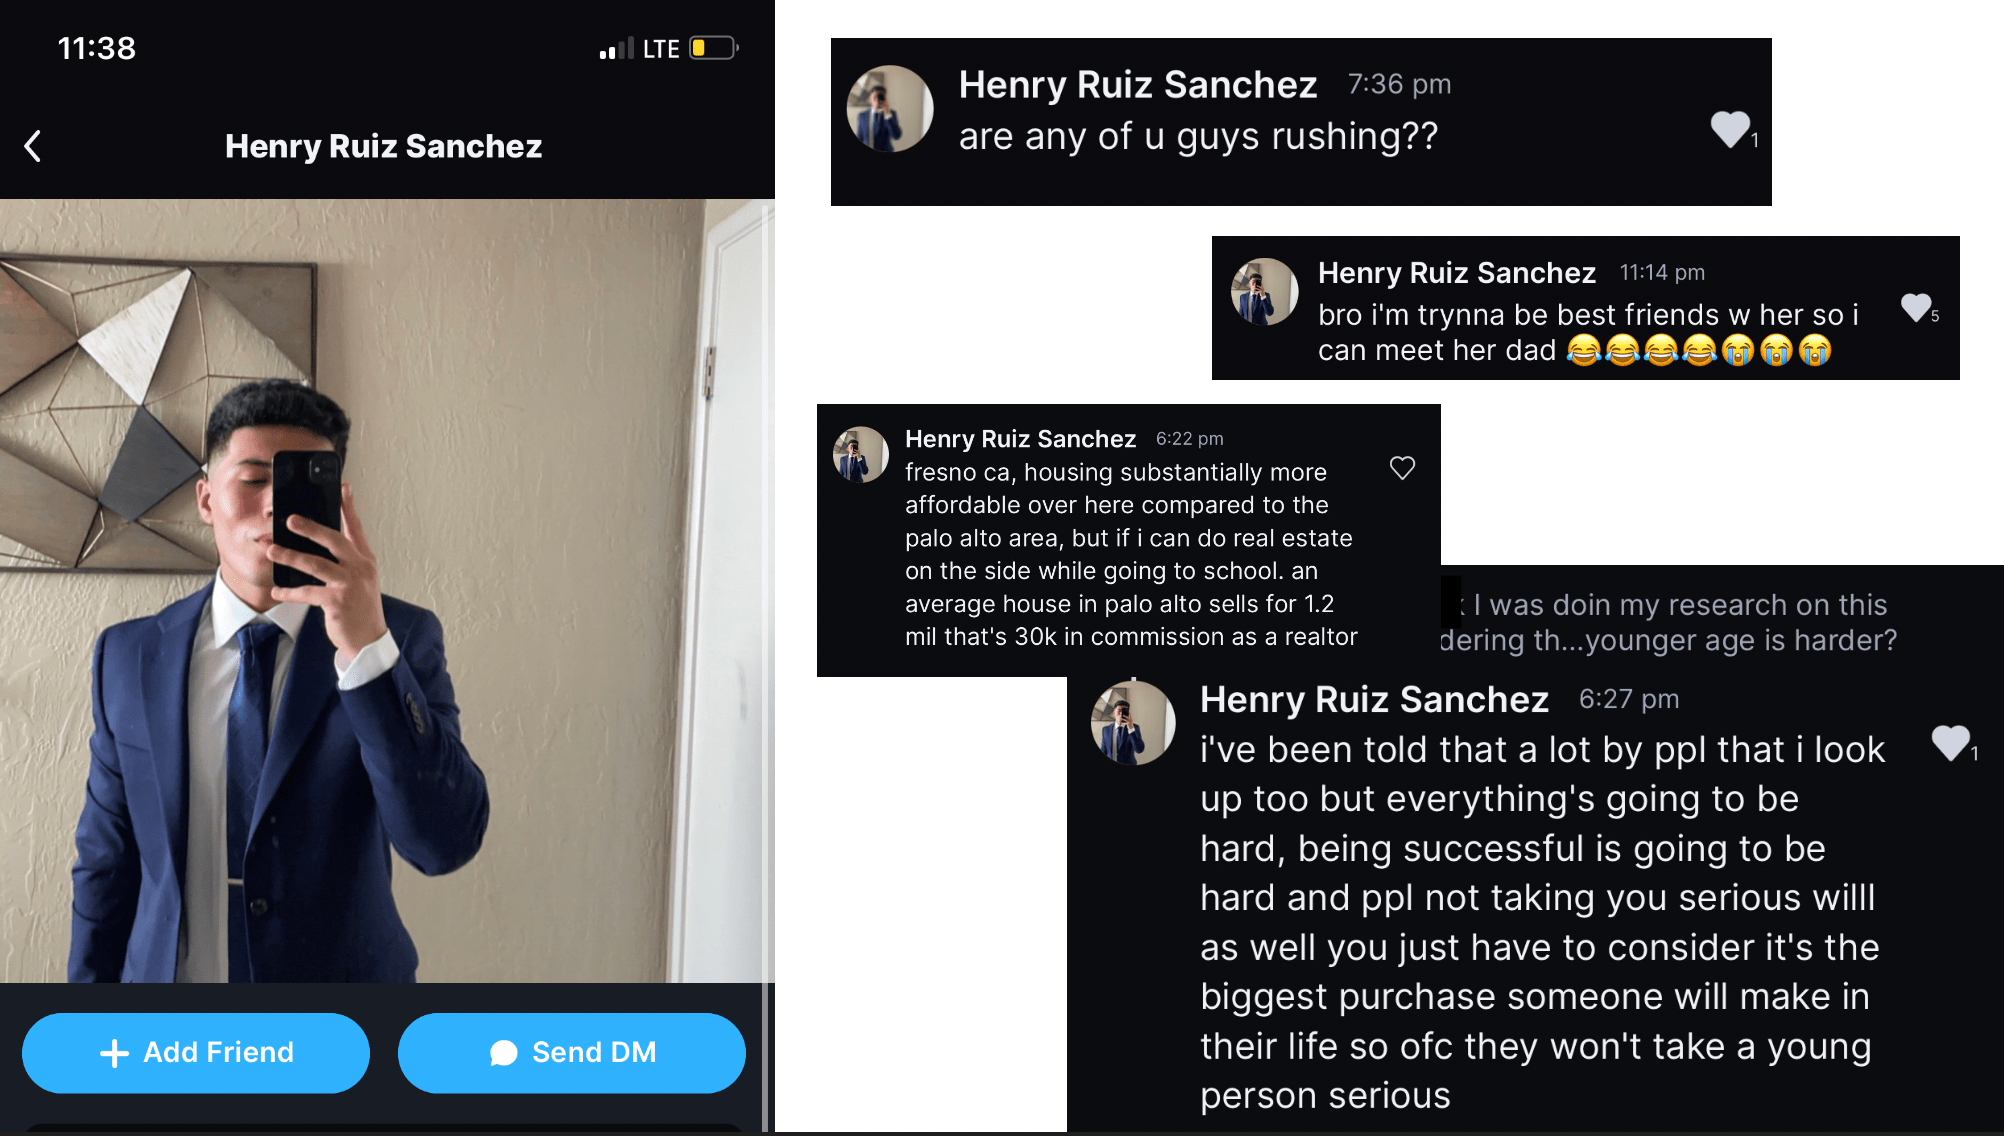
Task: Click the Add Friend button
Action: [196, 1052]
